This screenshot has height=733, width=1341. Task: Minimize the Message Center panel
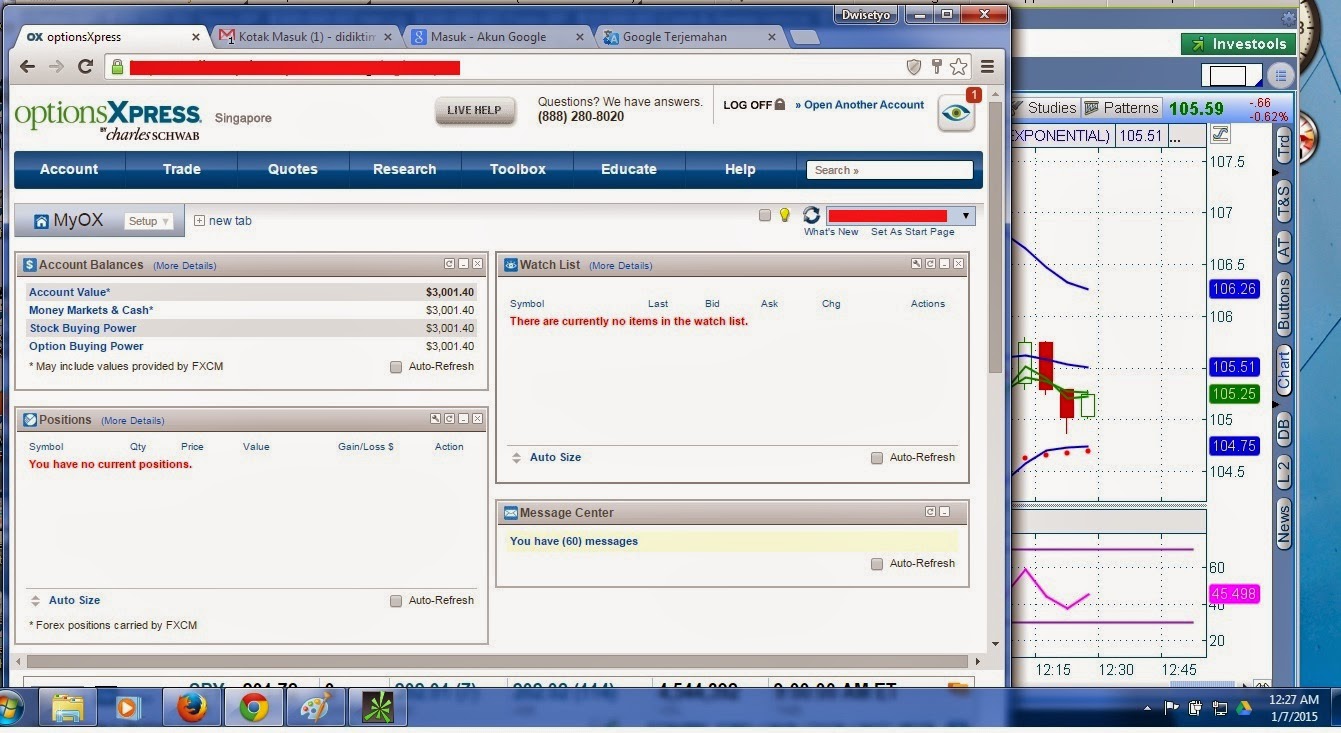click(x=944, y=511)
